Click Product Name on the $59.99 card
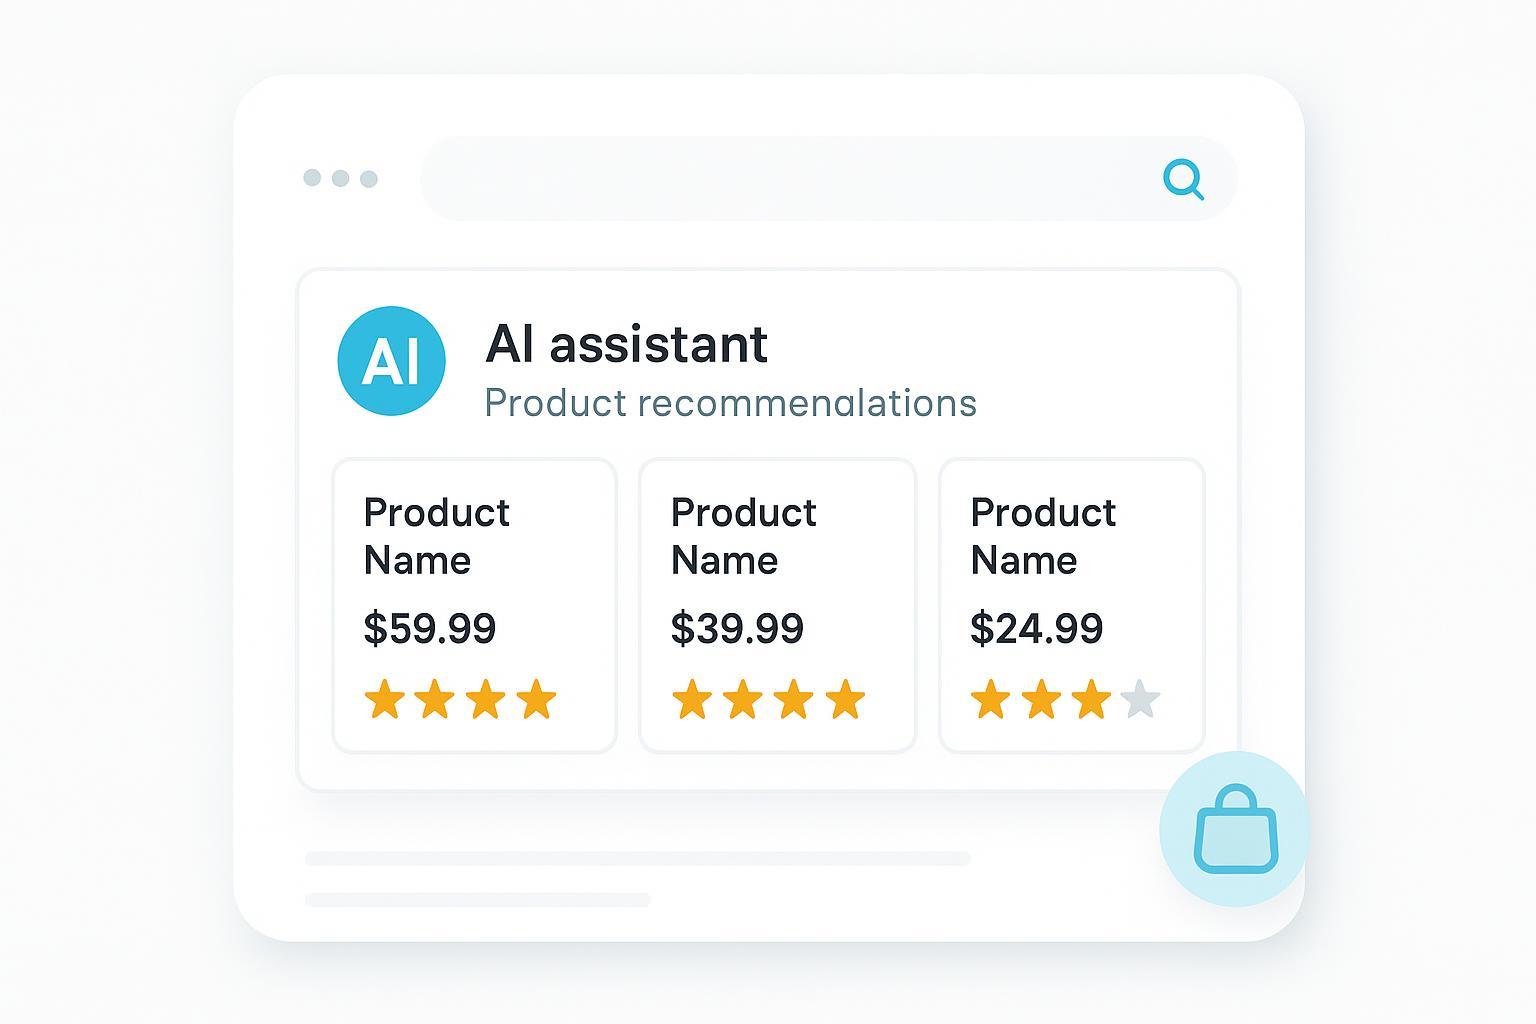Image resolution: width=1536 pixels, height=1024 pixels. (436, 536)
